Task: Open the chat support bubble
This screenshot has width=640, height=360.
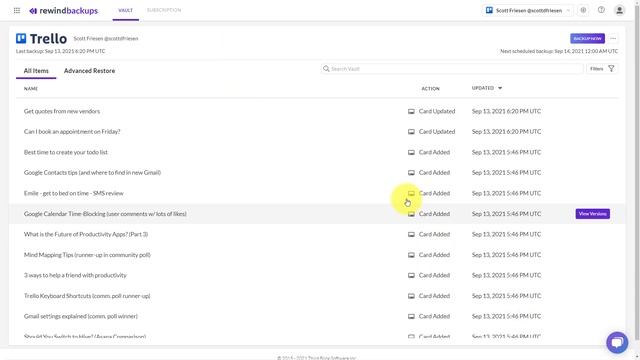Action: tap(617, 342)
